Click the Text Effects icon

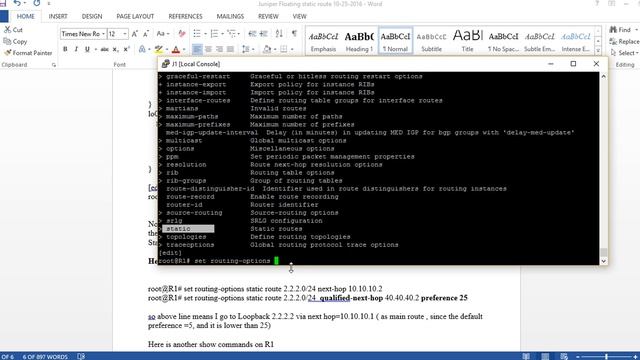(142, 49)
